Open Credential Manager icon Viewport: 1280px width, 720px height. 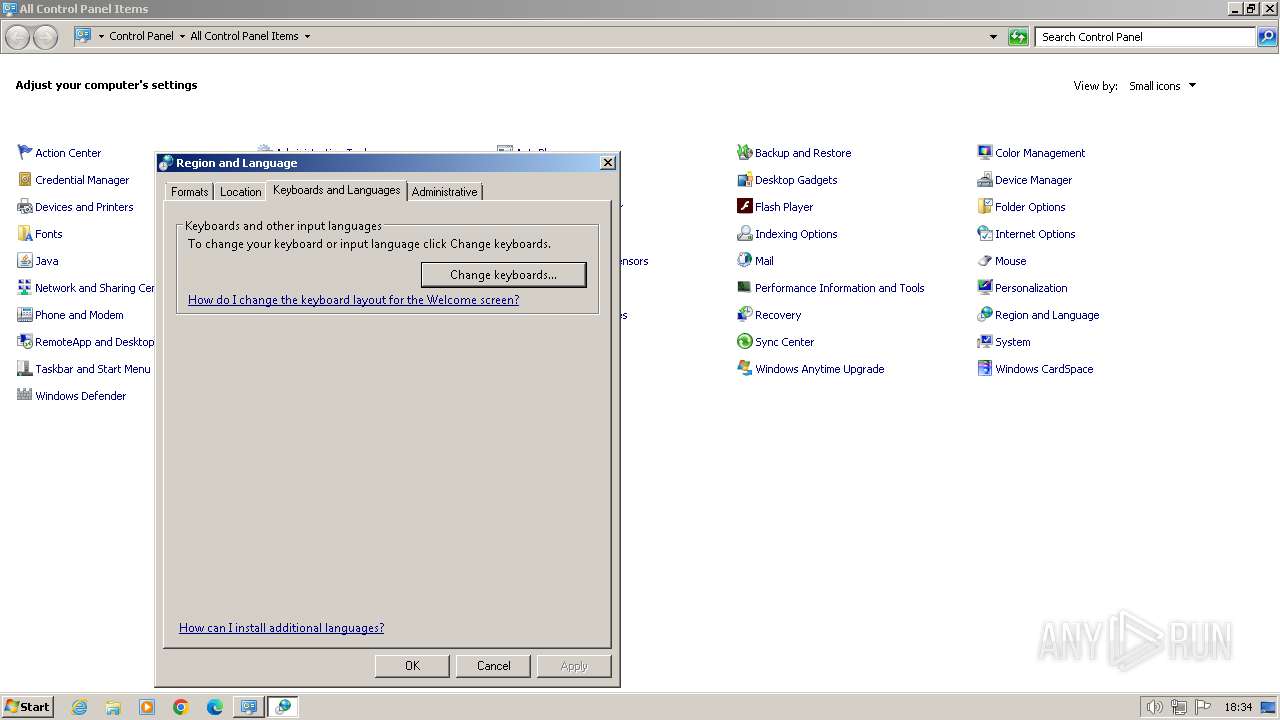pyautogui.click(x=25, y=180)
